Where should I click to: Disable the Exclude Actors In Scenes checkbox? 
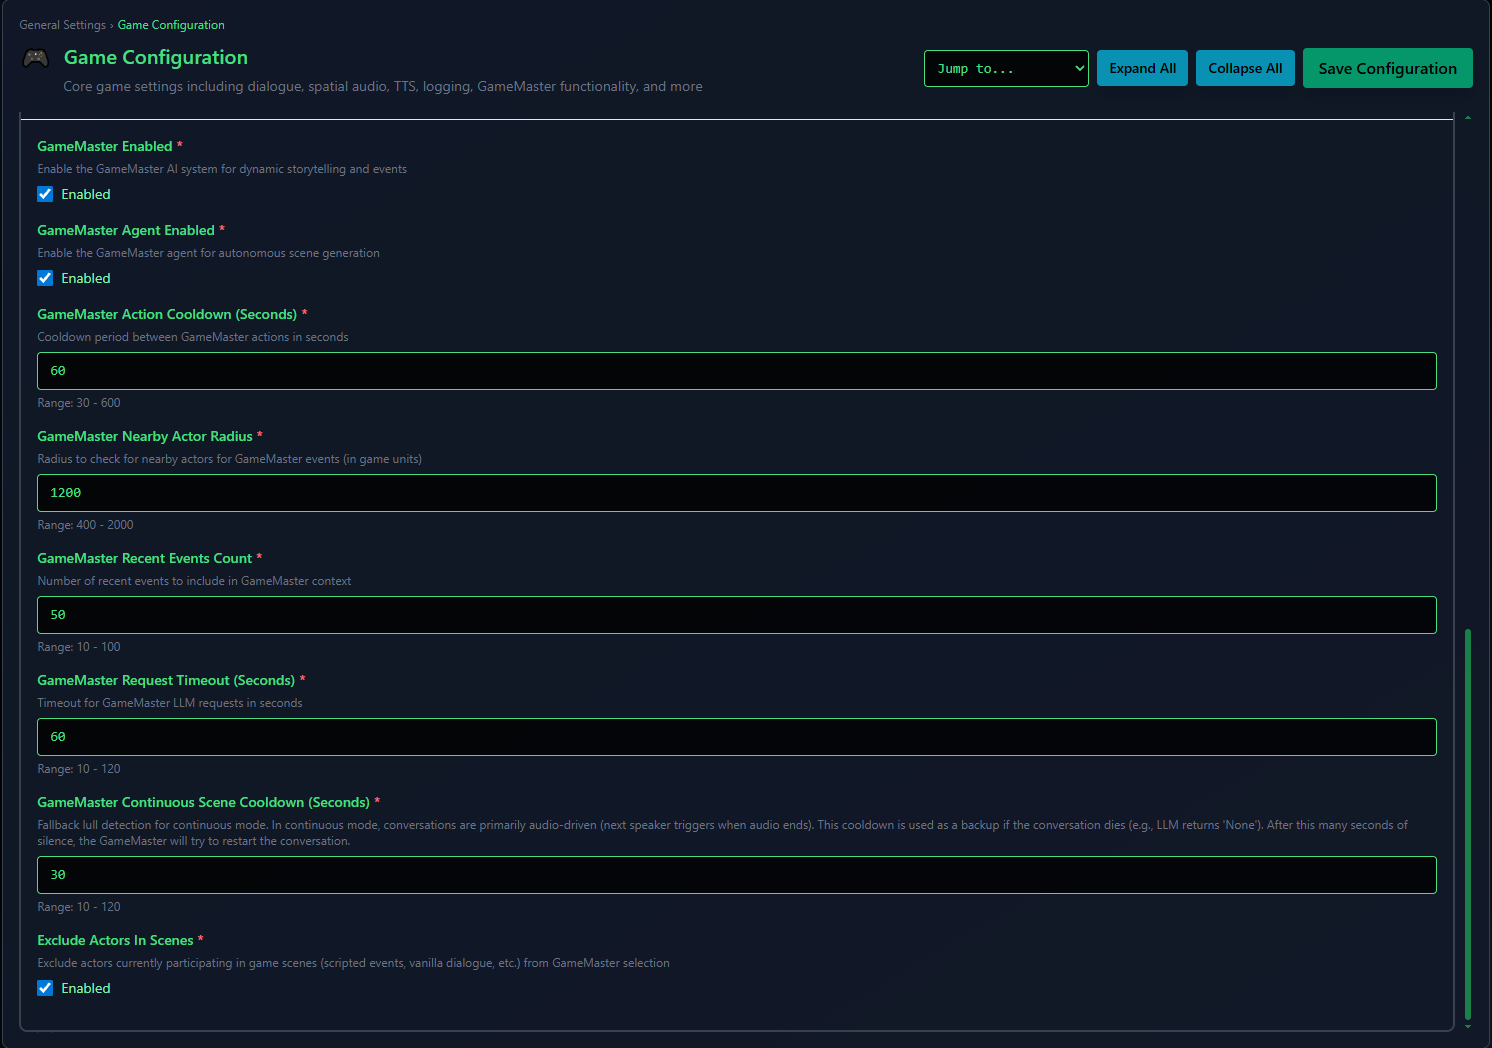(45, 988)
